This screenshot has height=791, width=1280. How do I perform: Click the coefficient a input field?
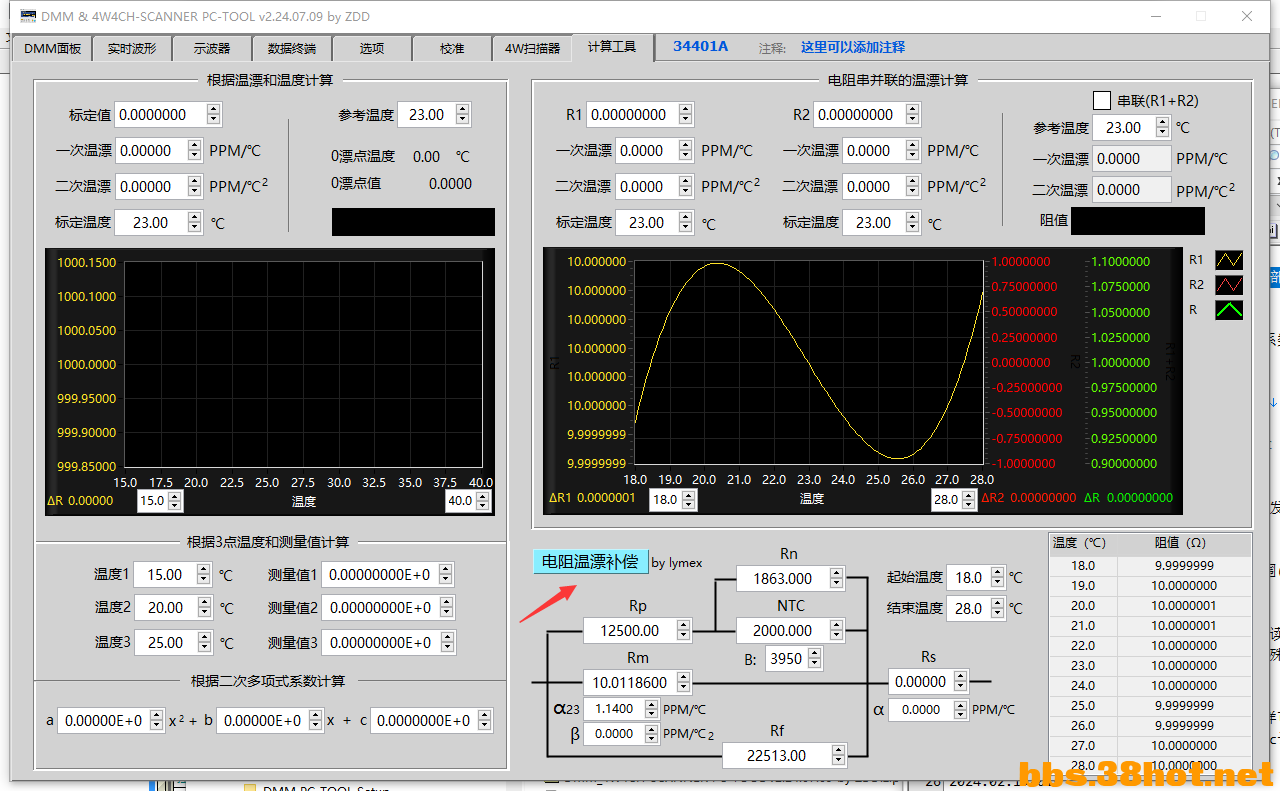coord(103,721)
